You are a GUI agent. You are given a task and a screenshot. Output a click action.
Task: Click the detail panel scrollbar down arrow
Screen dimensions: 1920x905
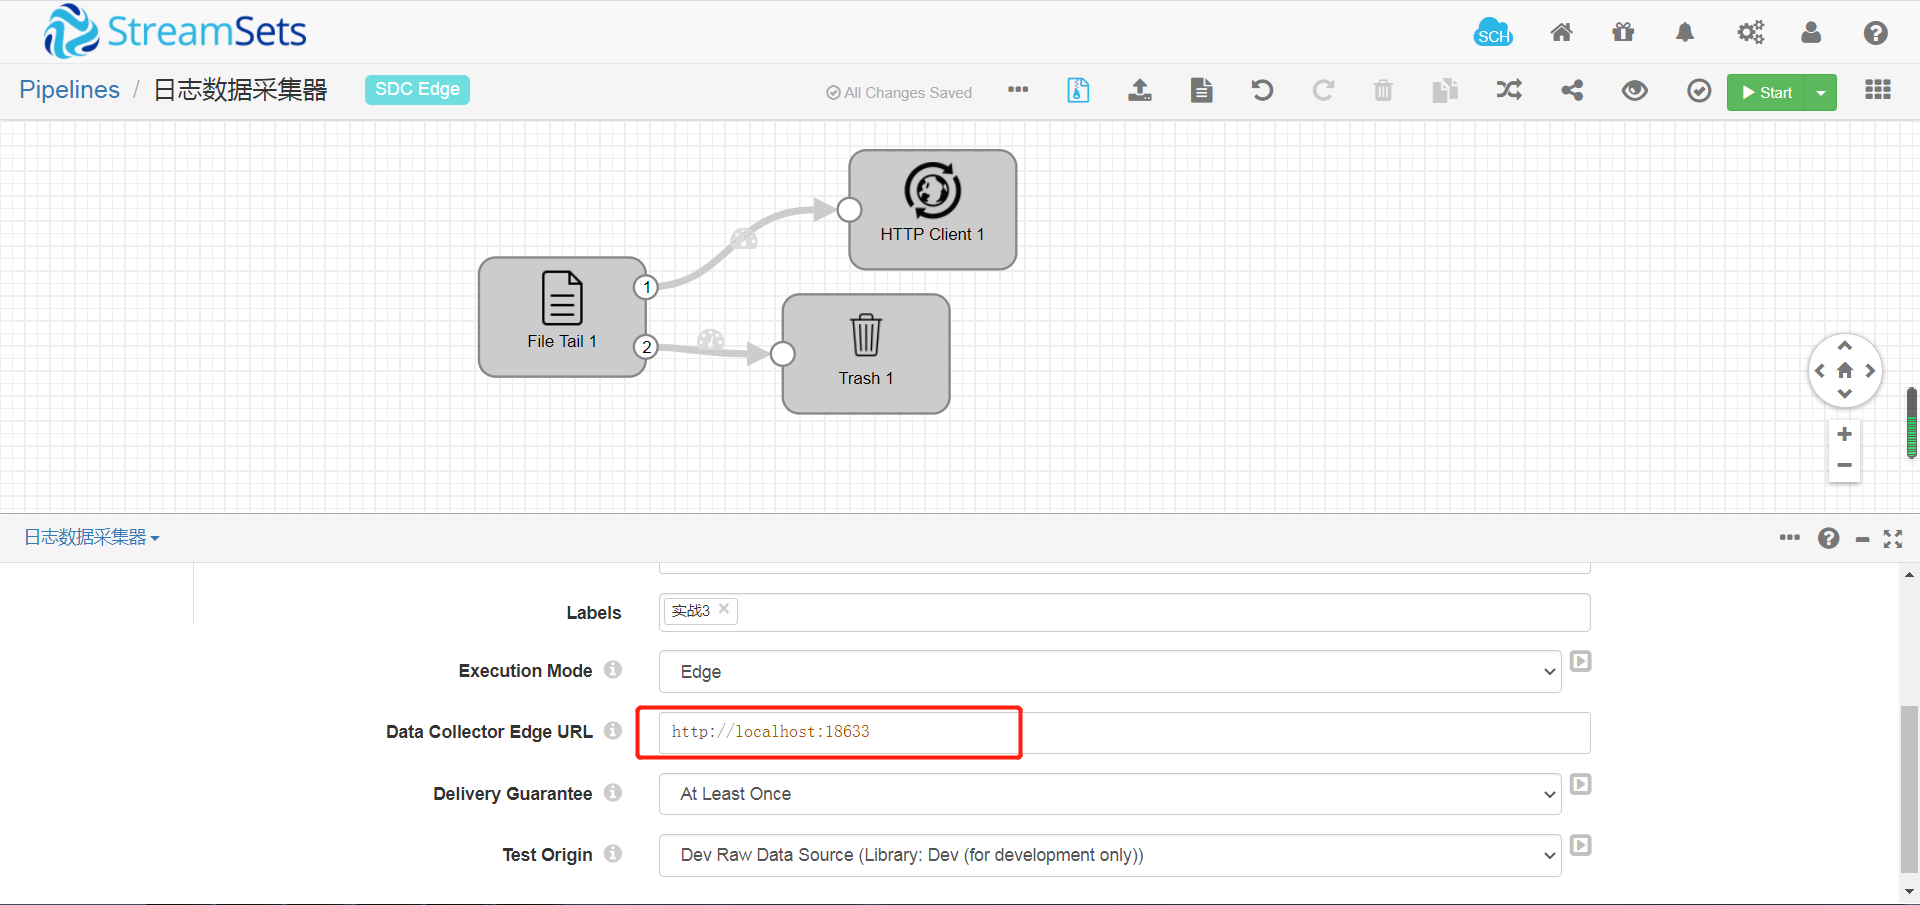click(1909, 891)
